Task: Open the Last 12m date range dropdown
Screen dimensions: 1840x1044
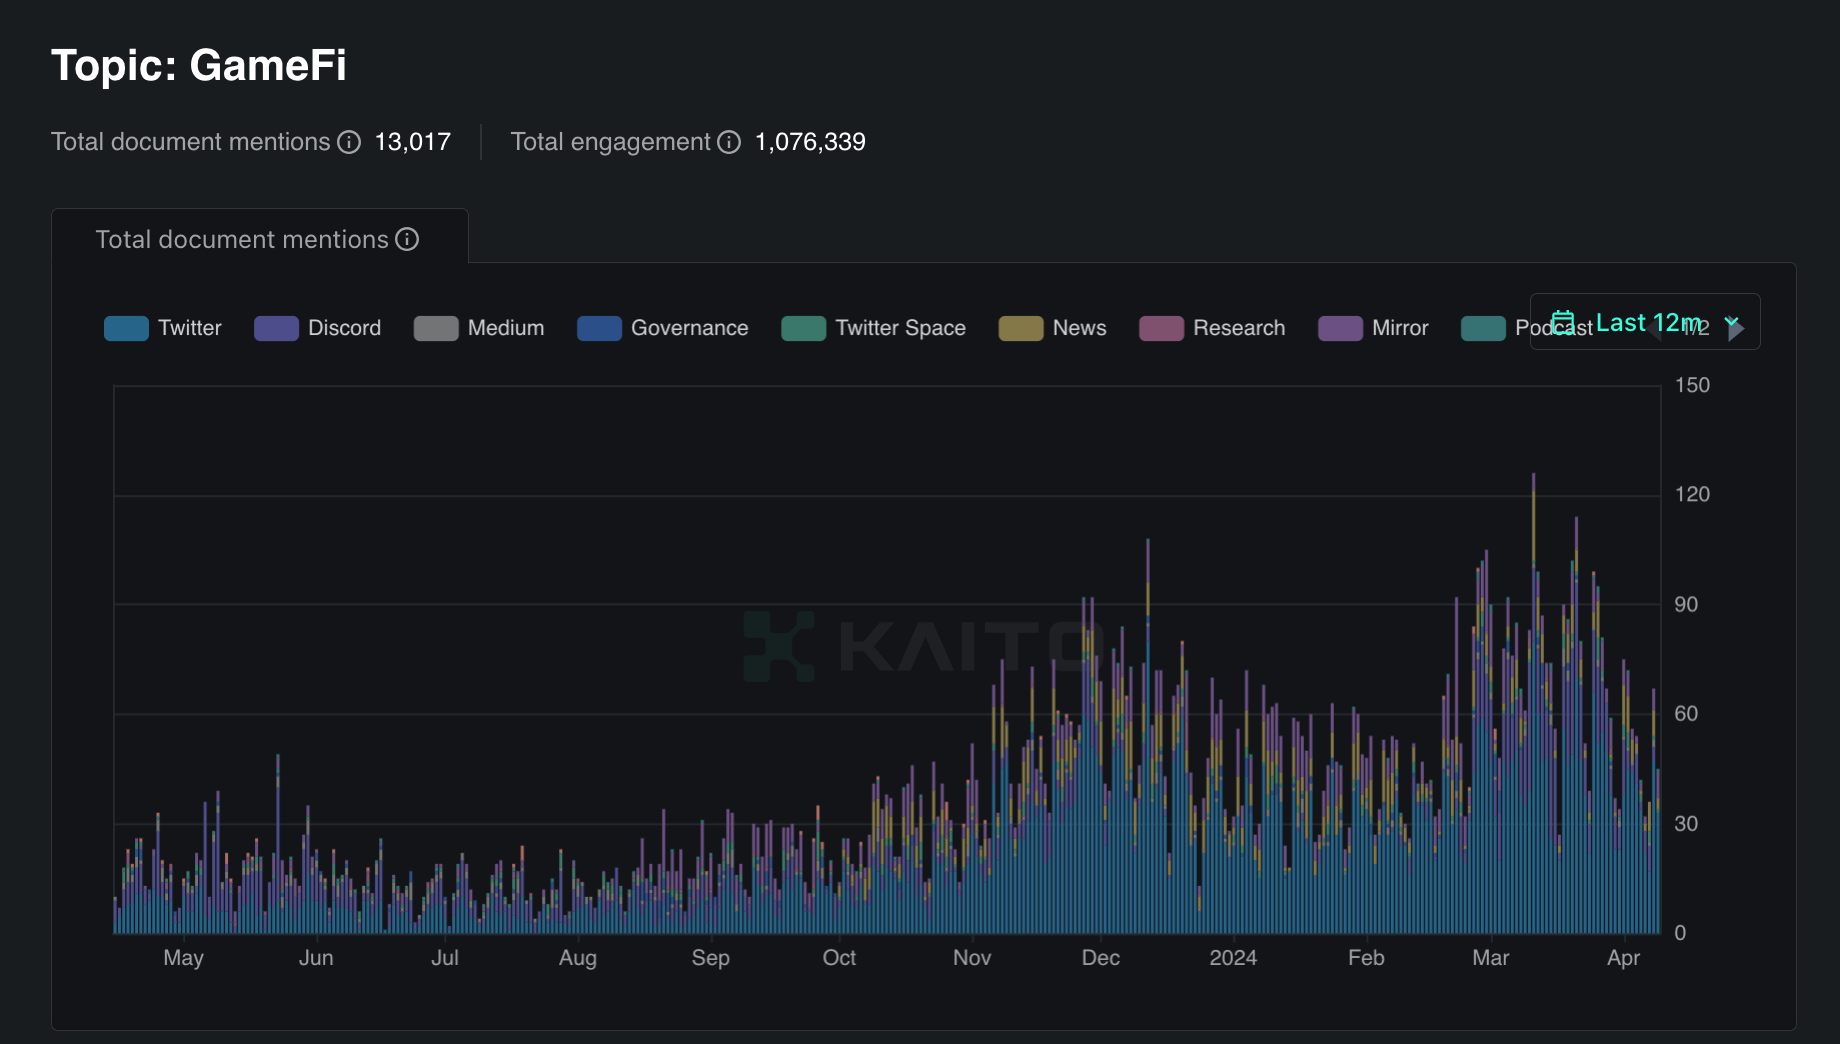Action: (1645, 322)
